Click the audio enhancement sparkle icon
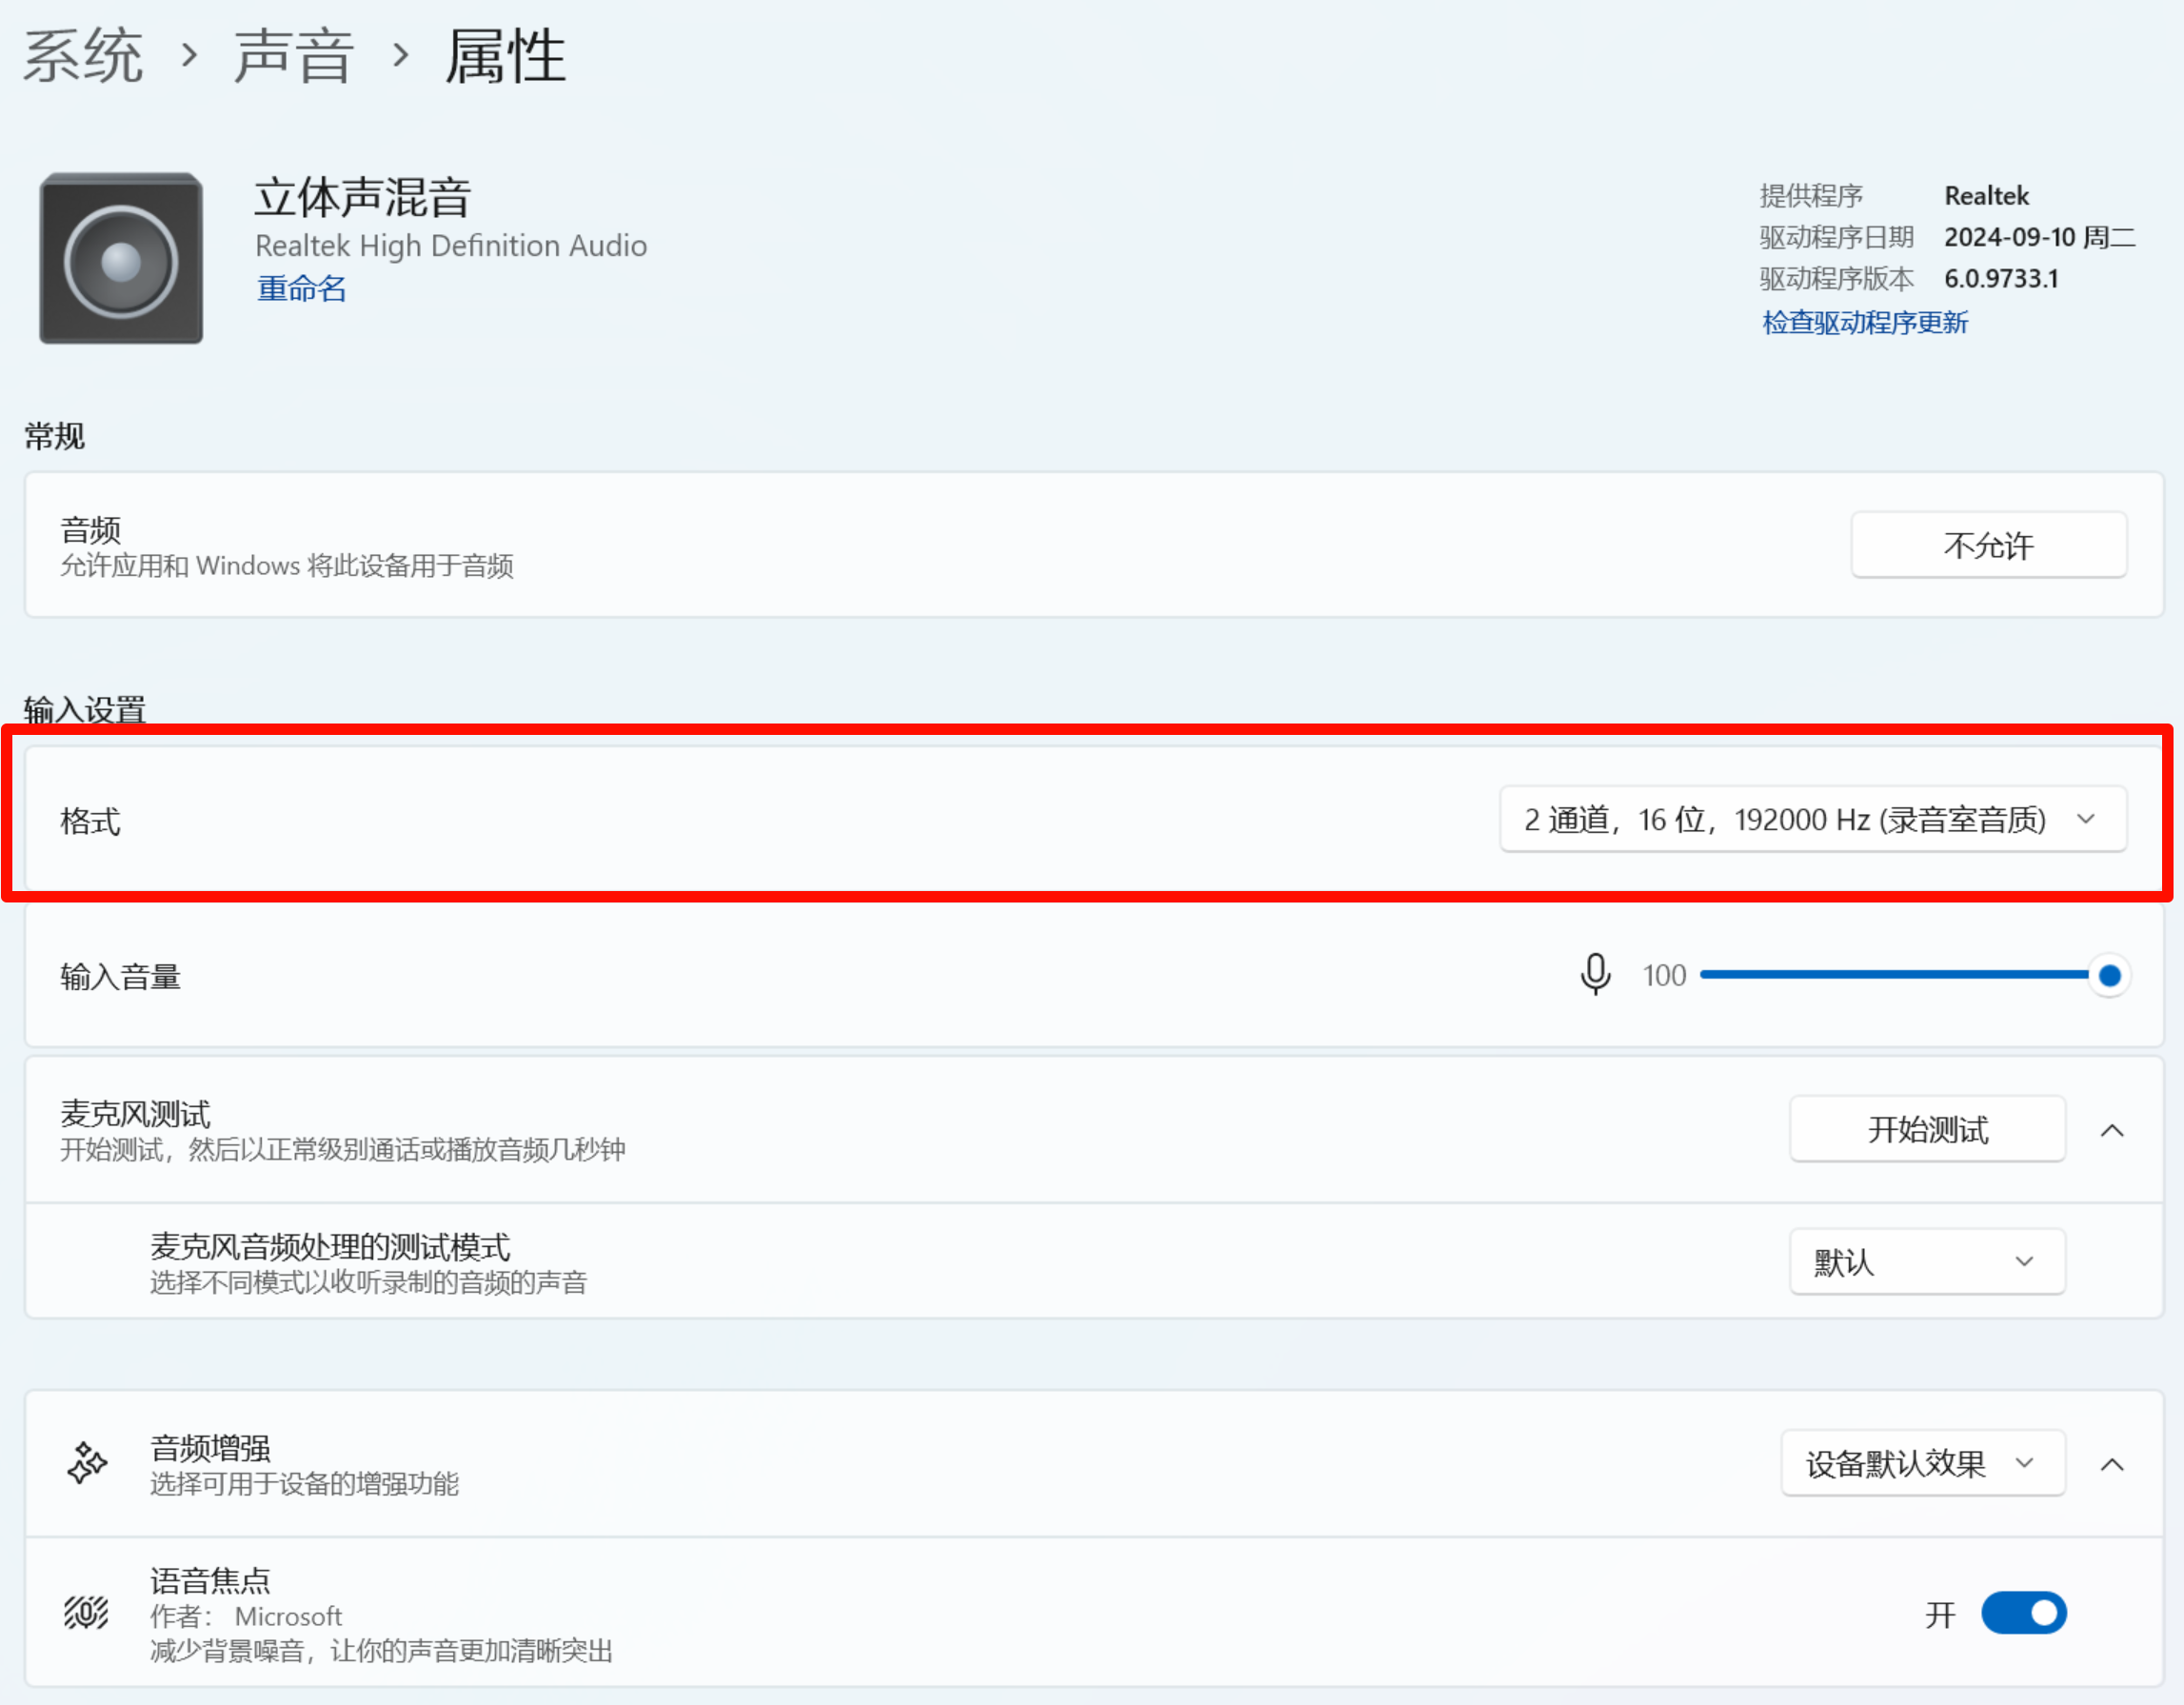The image size is (2184, 1705). coord(87,1463)
